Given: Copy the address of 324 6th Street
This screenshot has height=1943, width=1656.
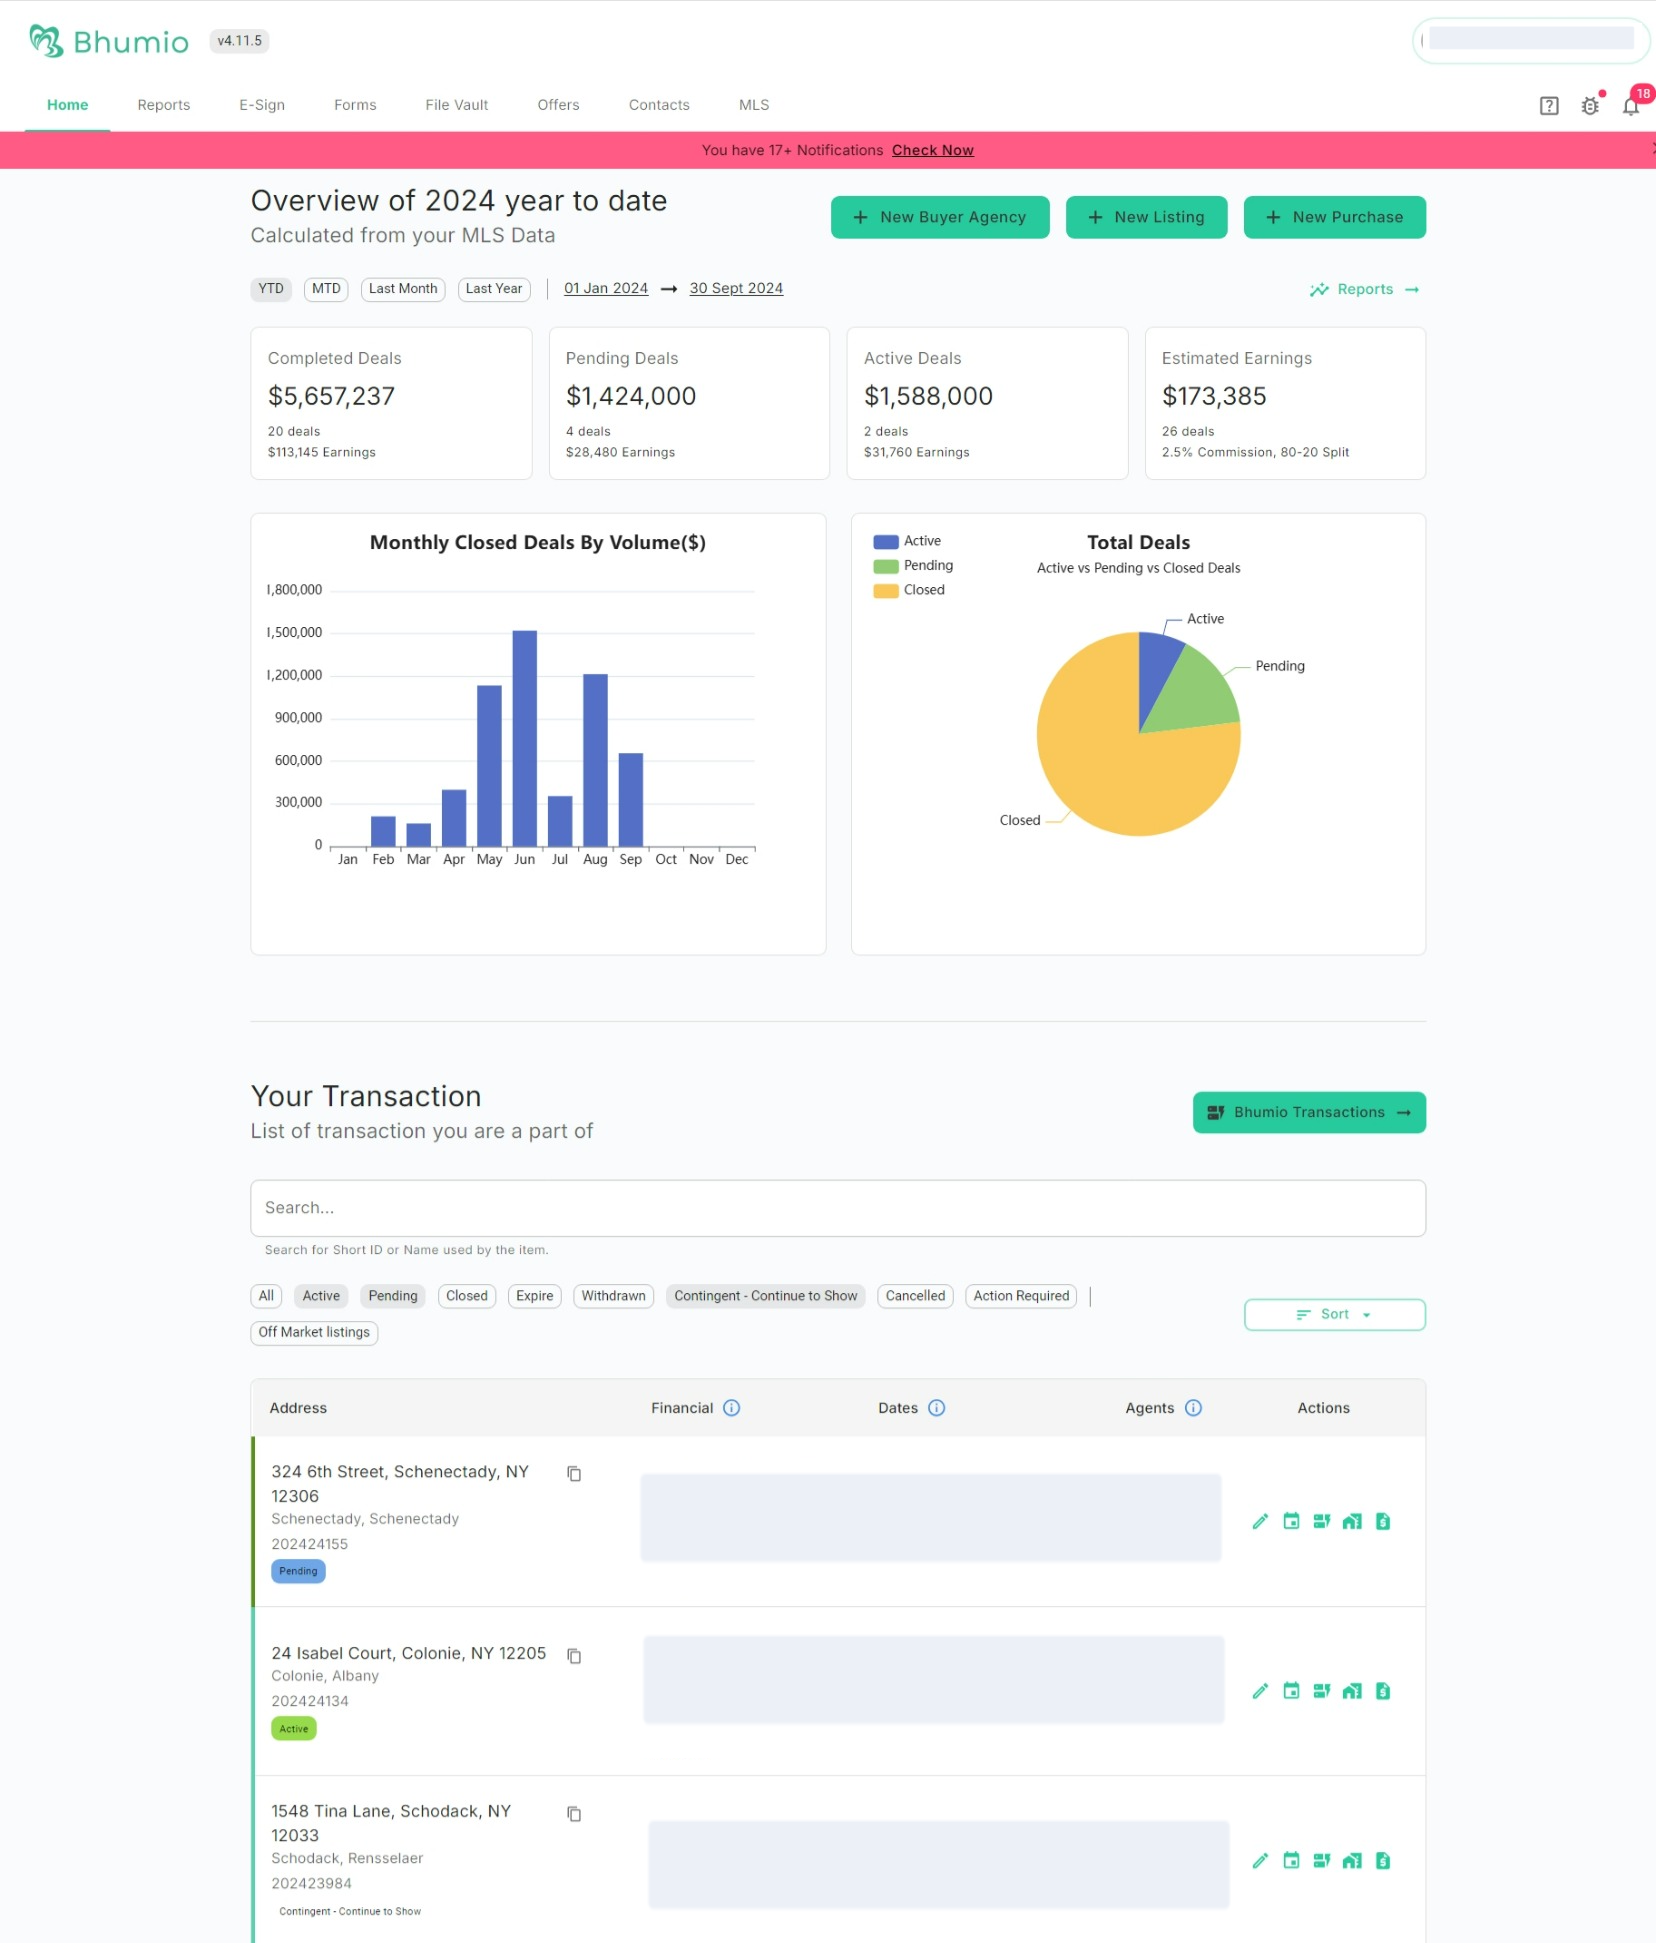Looking at the screenshot, I should click(x=575, y=1474).
